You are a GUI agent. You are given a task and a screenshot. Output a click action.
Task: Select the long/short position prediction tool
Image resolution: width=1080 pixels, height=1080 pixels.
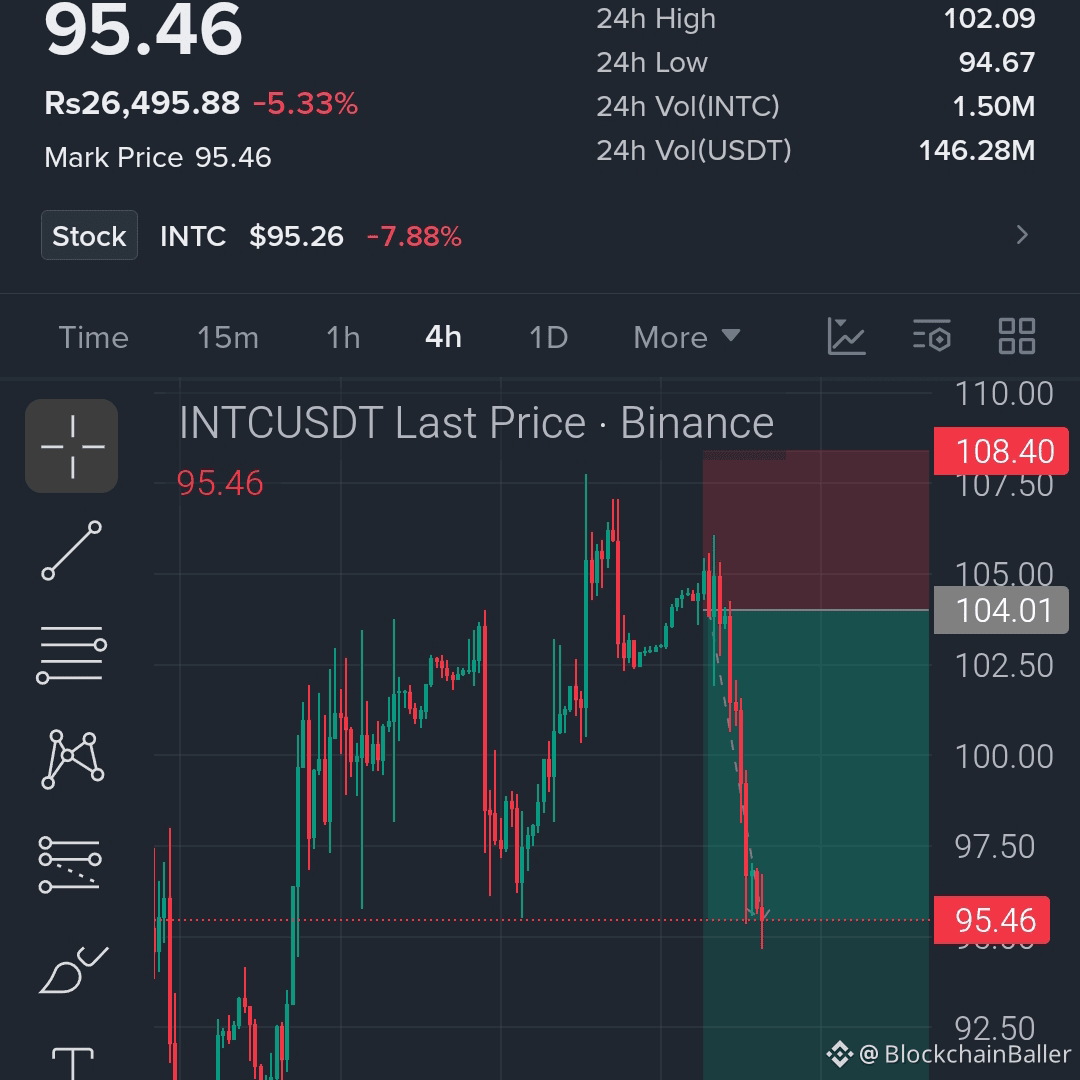pos(72,864)
